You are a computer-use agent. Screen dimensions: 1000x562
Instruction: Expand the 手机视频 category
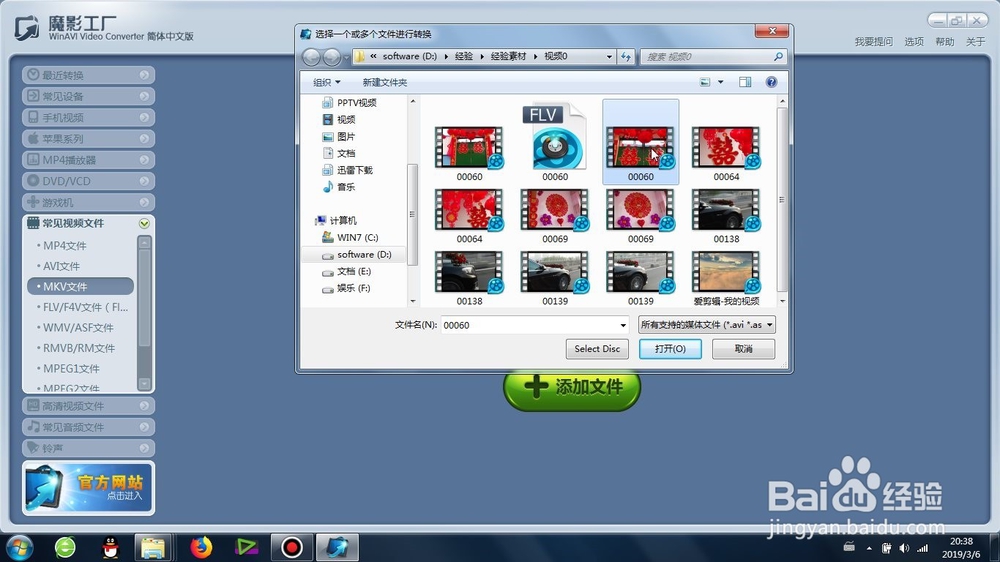click(89, 117)
